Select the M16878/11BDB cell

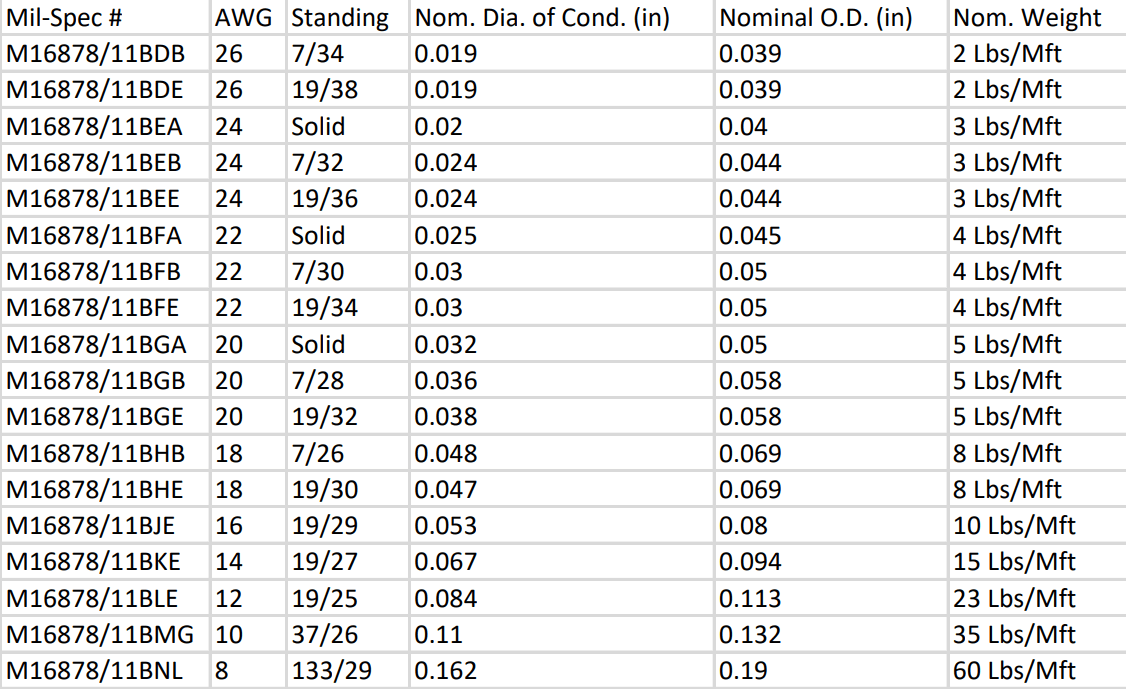click(105, 53)
